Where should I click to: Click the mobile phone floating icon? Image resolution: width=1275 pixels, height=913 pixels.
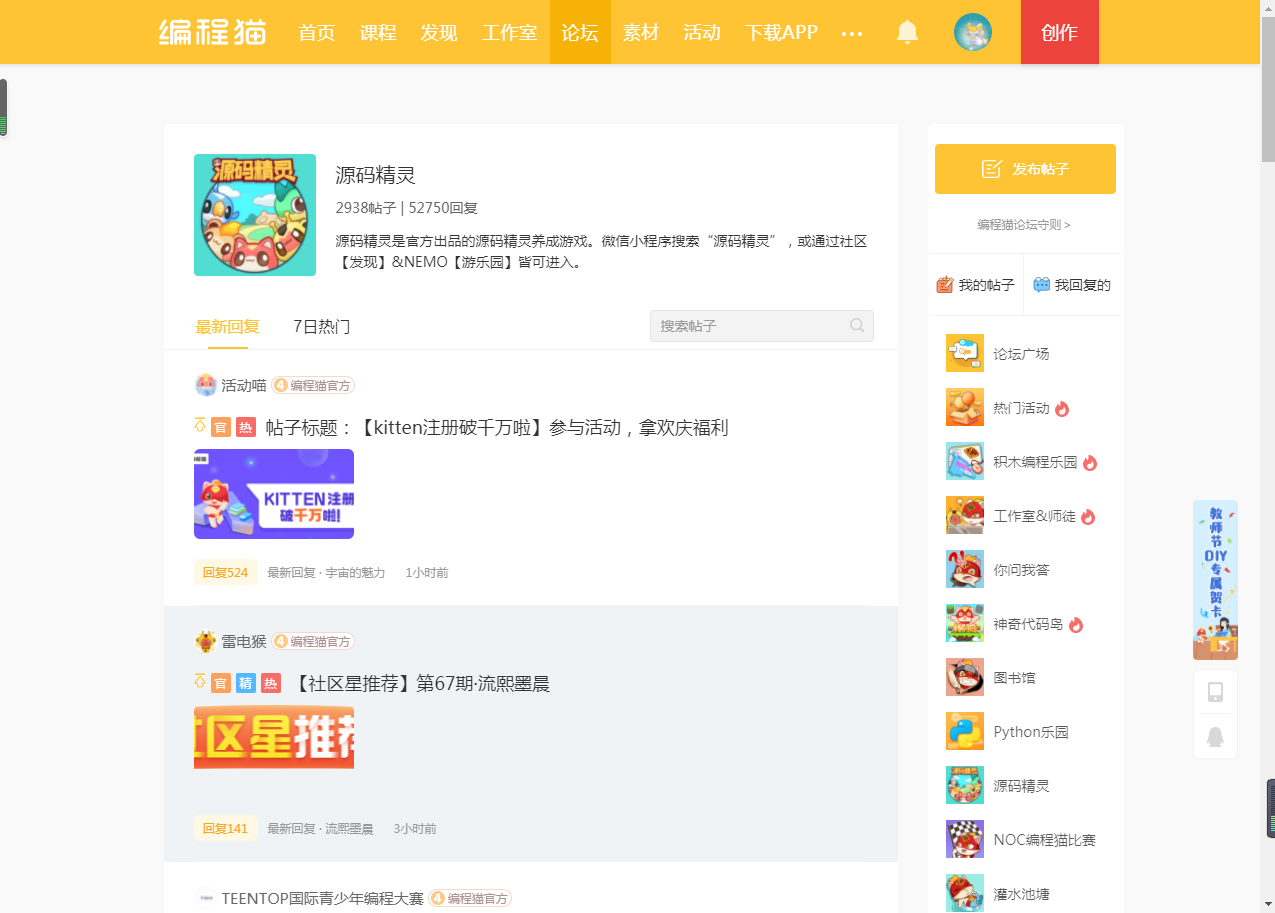coord(1215,692)
